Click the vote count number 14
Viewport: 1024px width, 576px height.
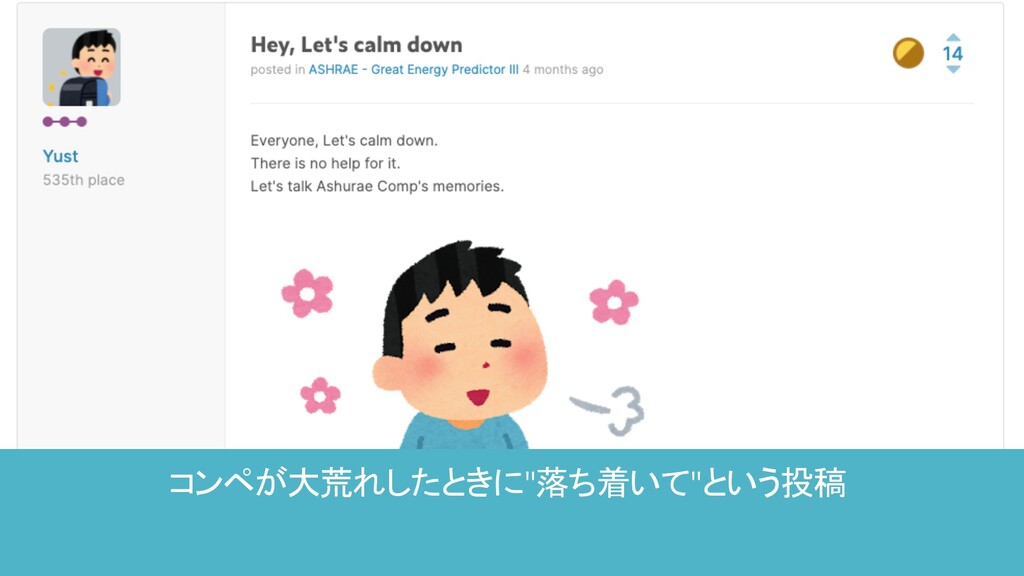(953, 54)
